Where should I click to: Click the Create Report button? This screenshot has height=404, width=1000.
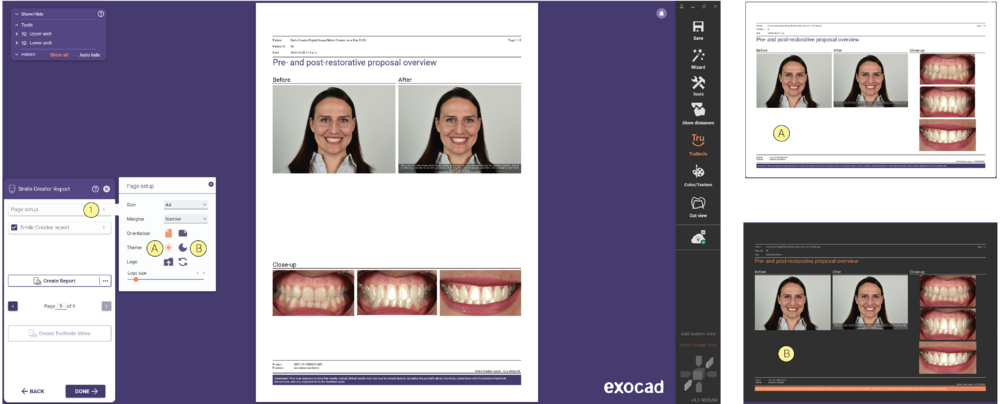54,280
